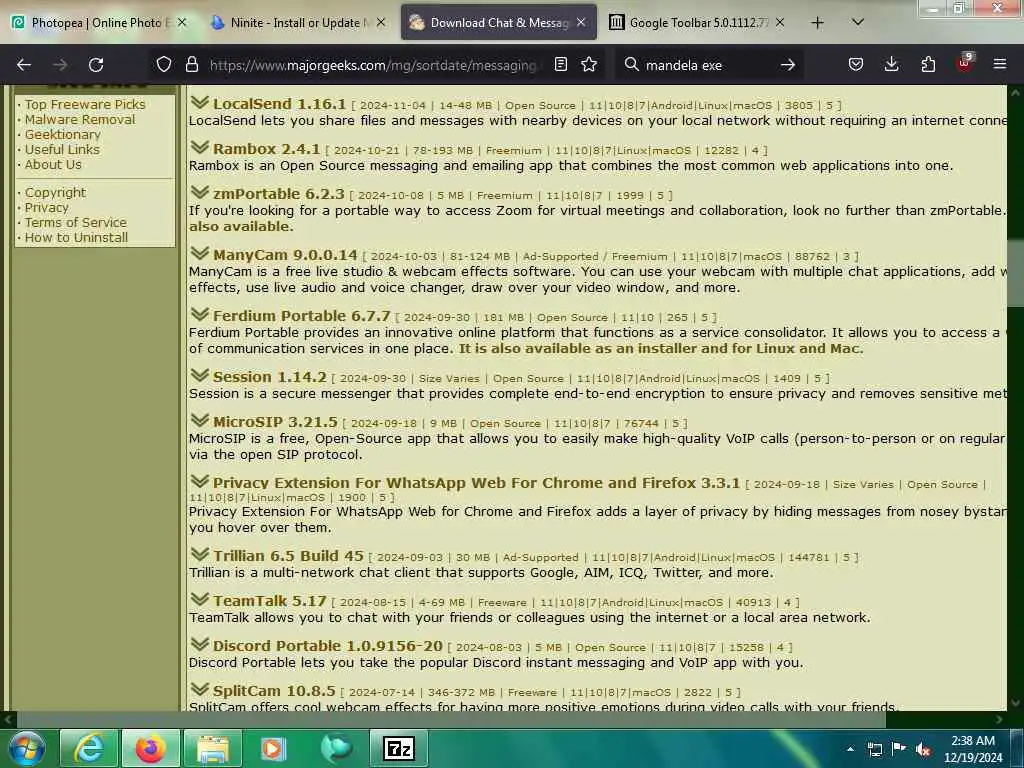Click download arrow icon beside SplitCam
Viewport: 1024px width, 768px height.
[200, 690]
